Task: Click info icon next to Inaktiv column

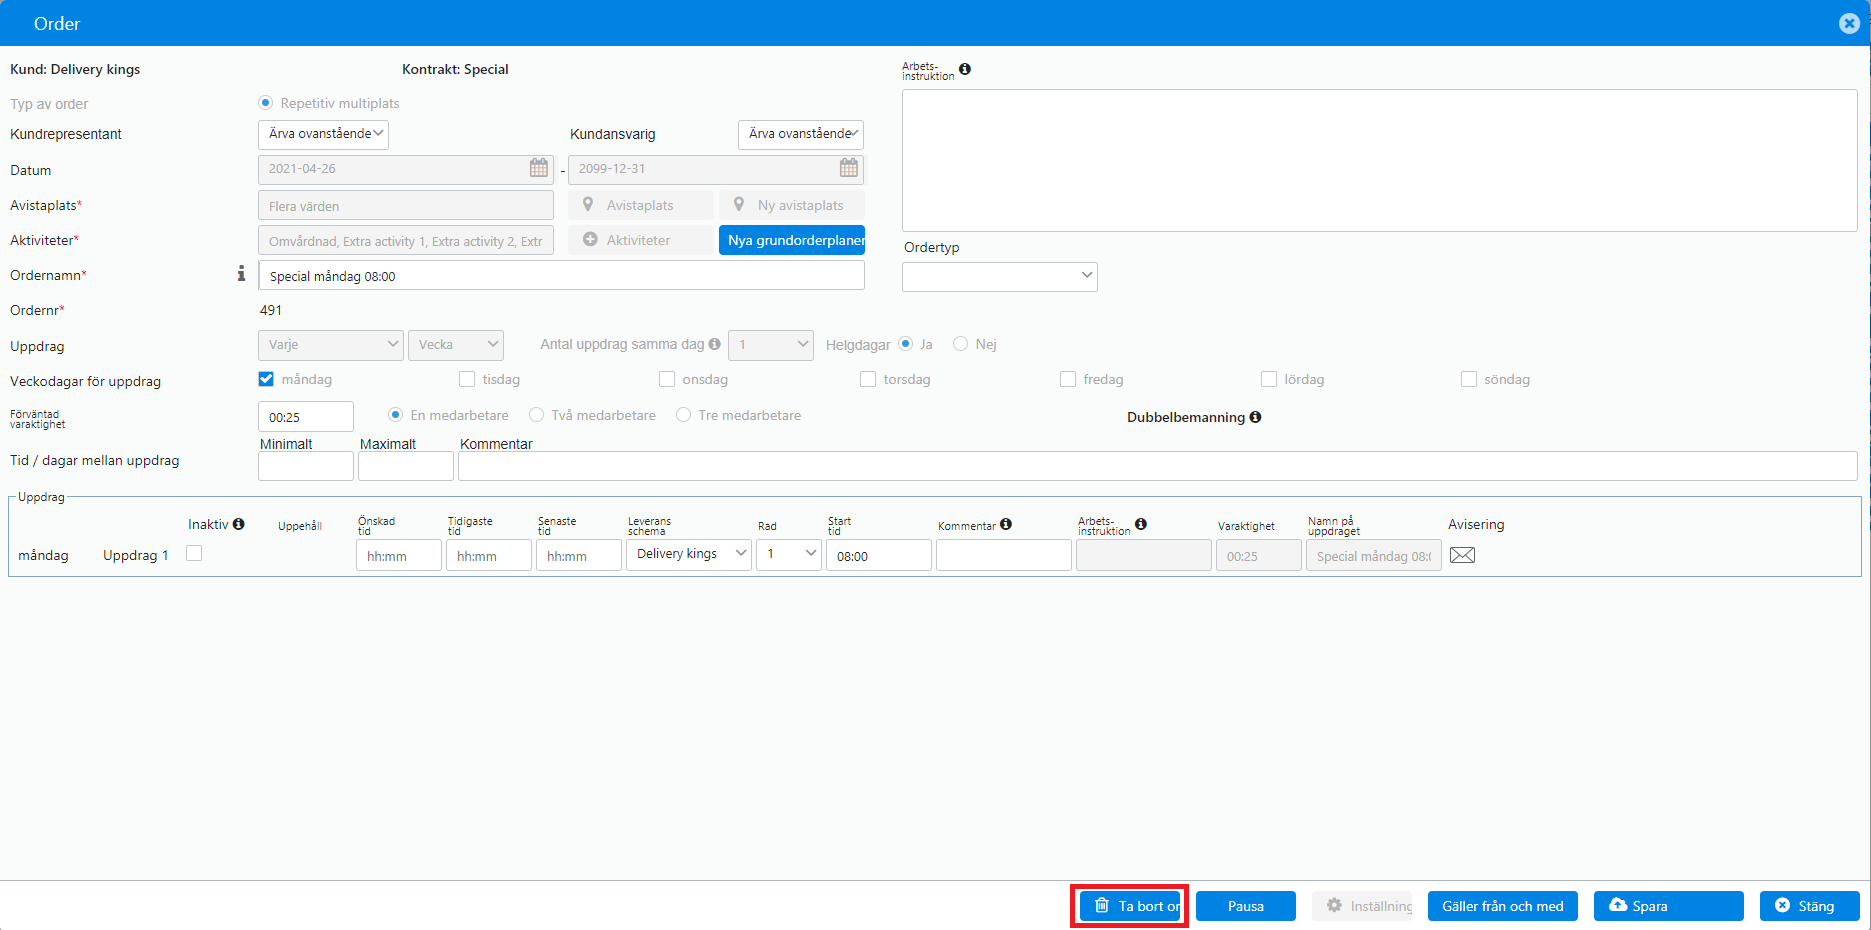Action: (x=238, y=524)
